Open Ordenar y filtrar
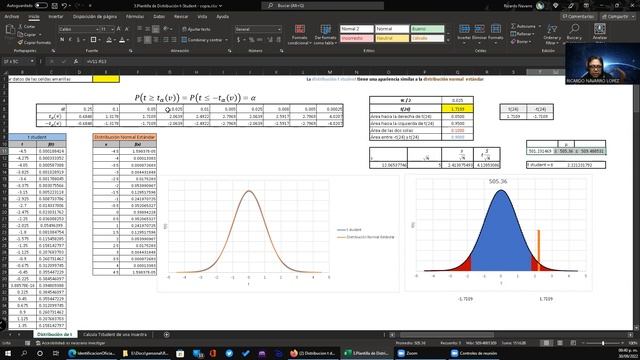 coord(552,34)
